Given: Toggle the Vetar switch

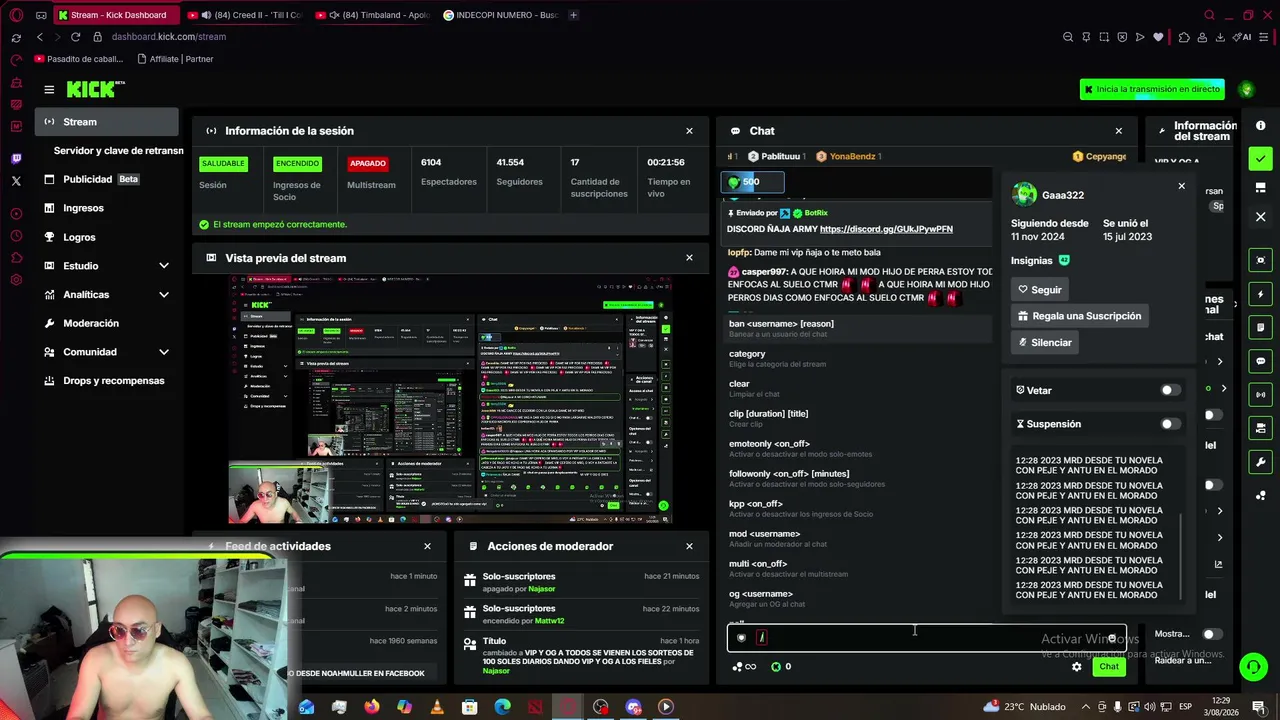Looking at the screenshot, I should coord(1169,390).
